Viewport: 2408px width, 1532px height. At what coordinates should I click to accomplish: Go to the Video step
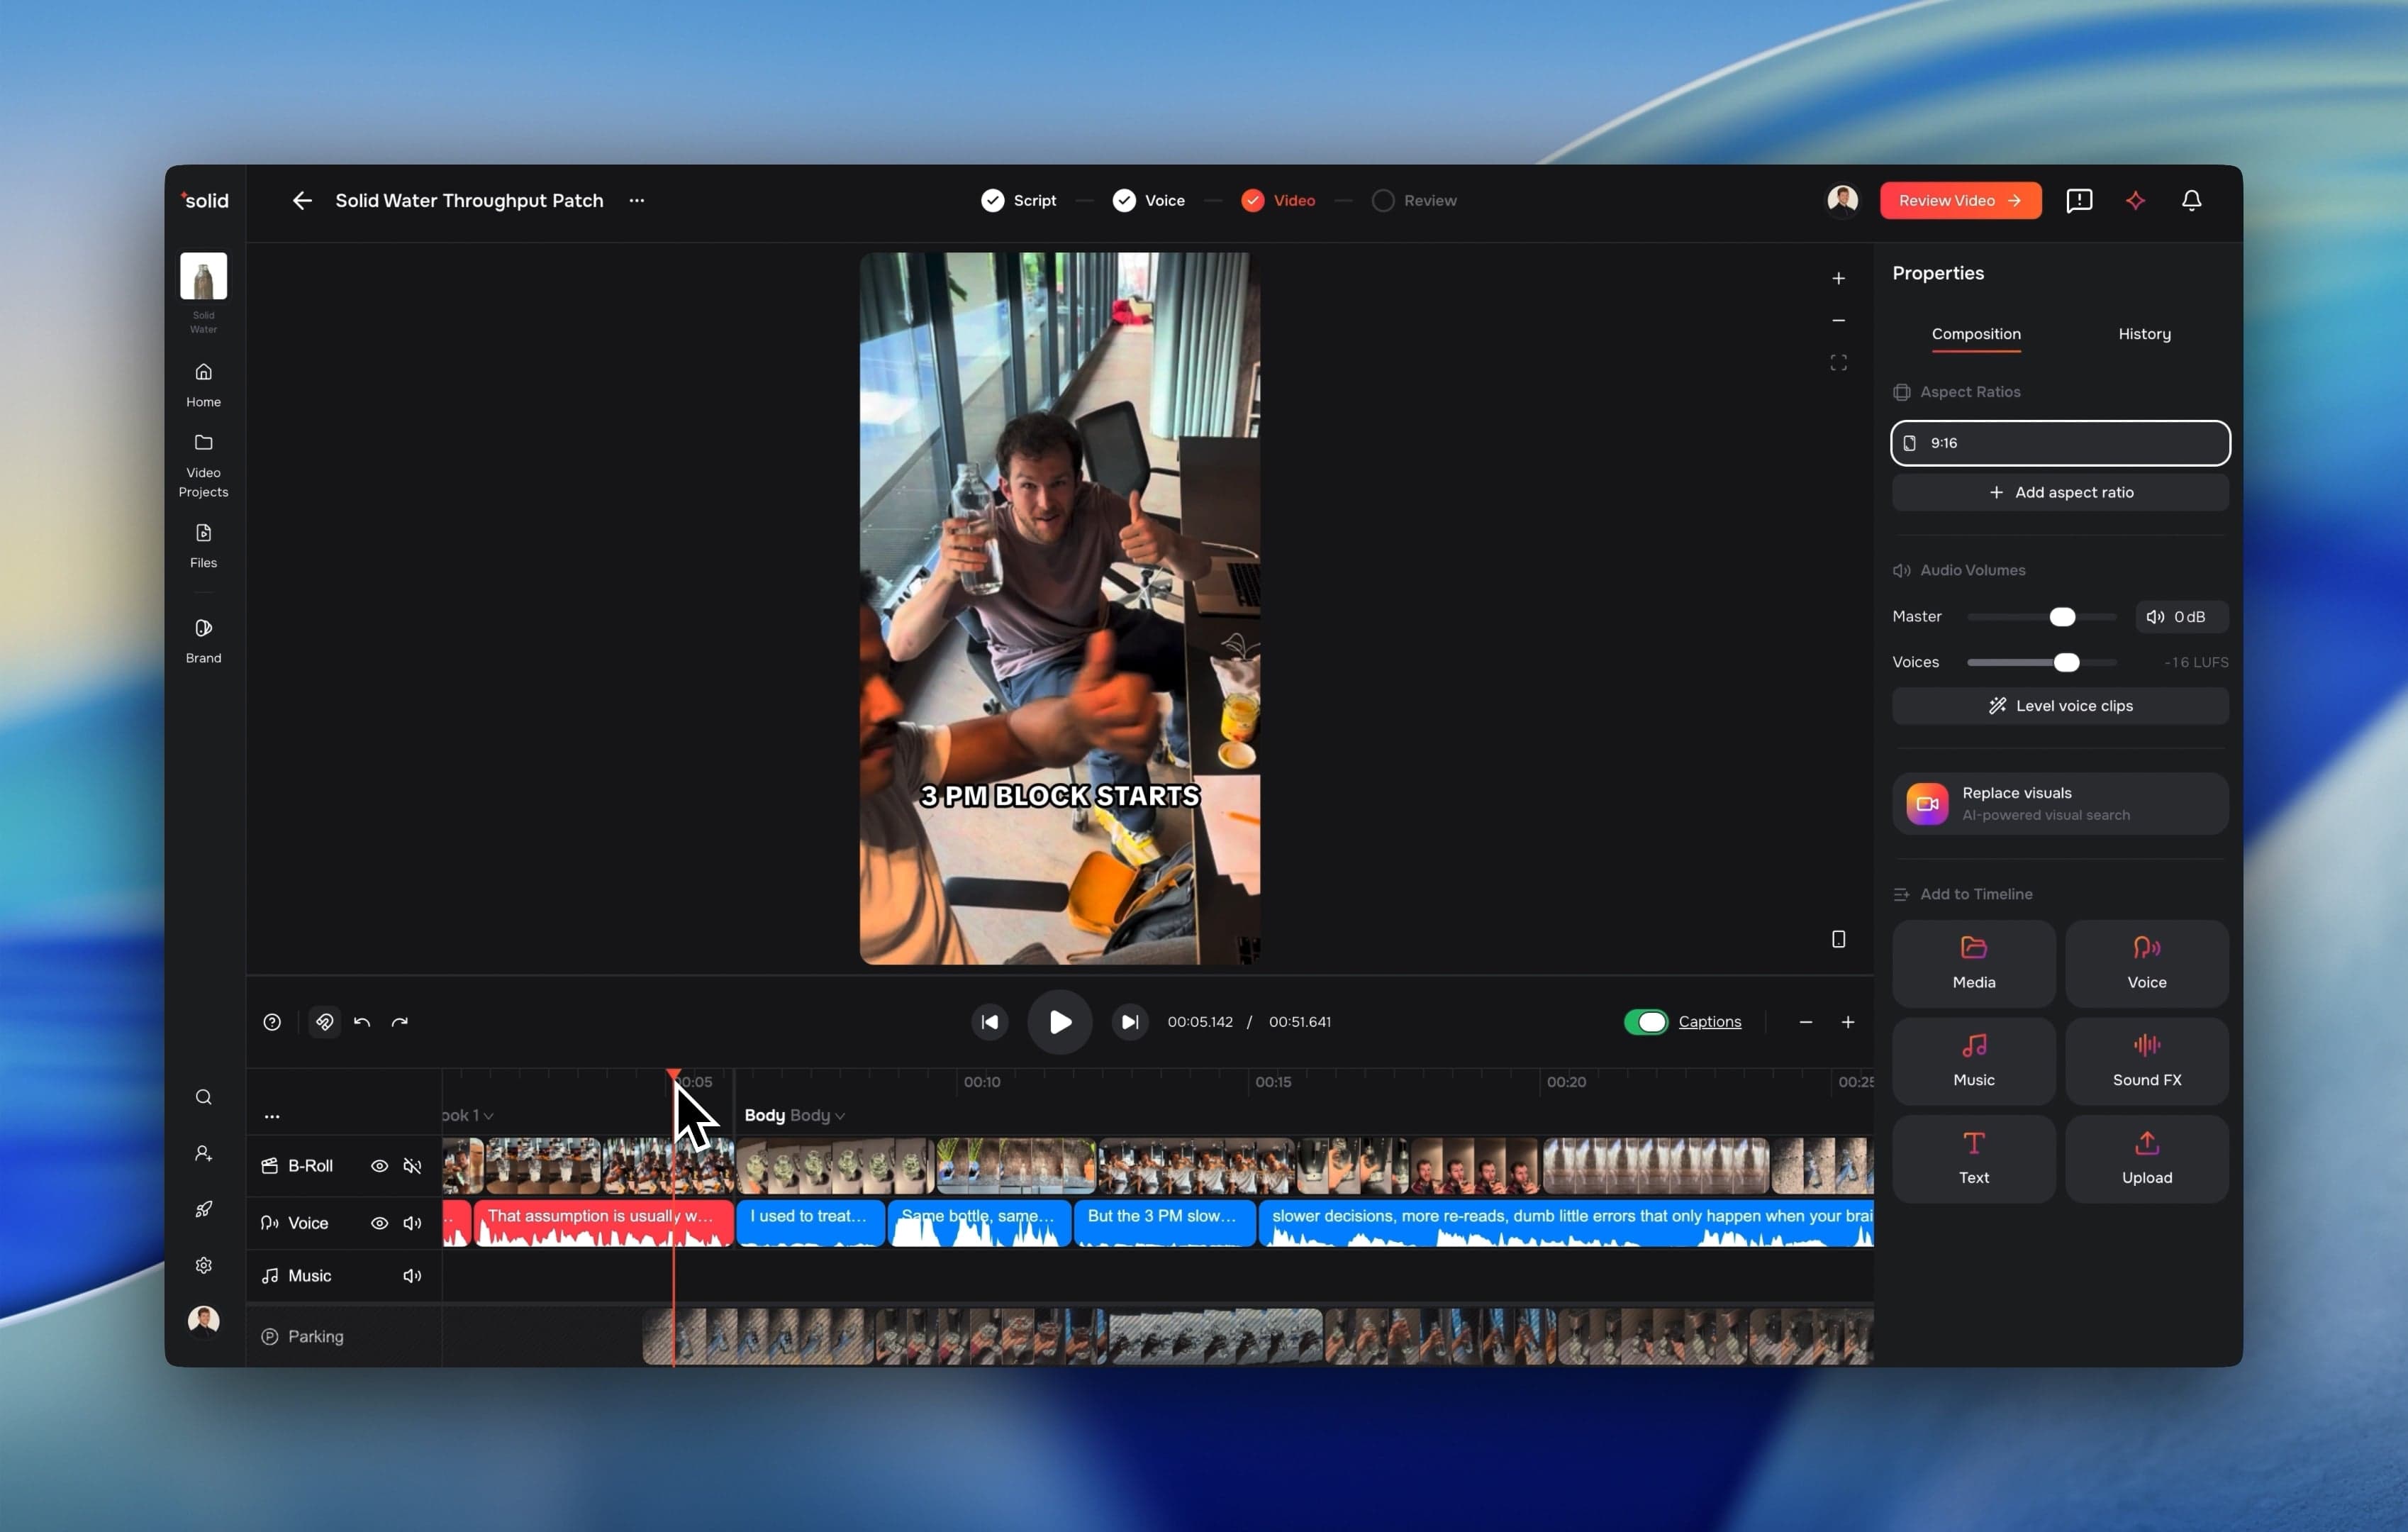(x=1278, y=201)
